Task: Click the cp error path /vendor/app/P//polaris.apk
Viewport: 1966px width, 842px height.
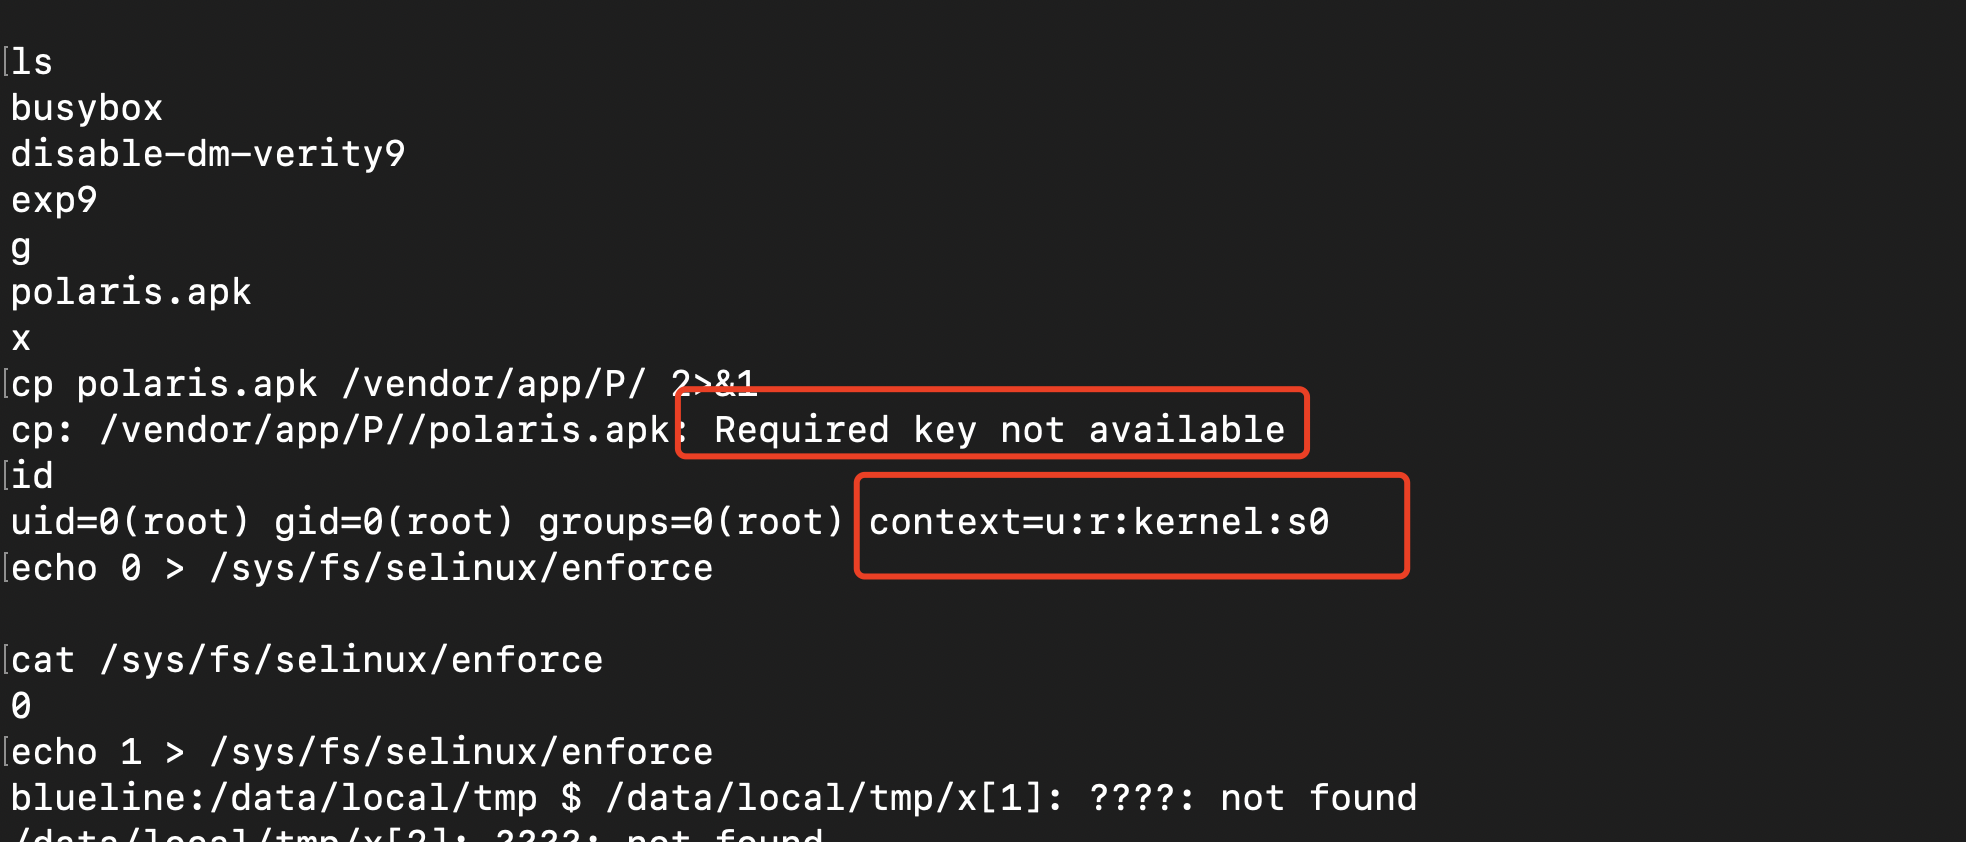Action: (x=384, y=430)
